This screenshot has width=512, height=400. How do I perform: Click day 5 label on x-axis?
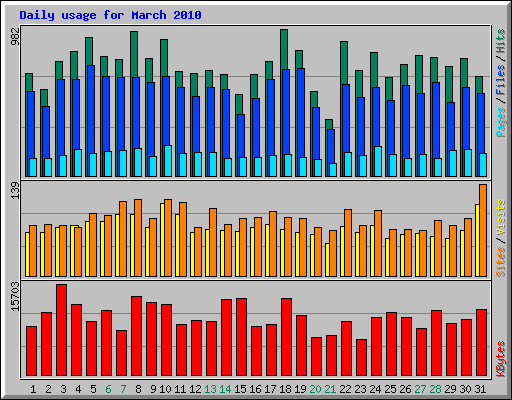click(x=93, y=389)
